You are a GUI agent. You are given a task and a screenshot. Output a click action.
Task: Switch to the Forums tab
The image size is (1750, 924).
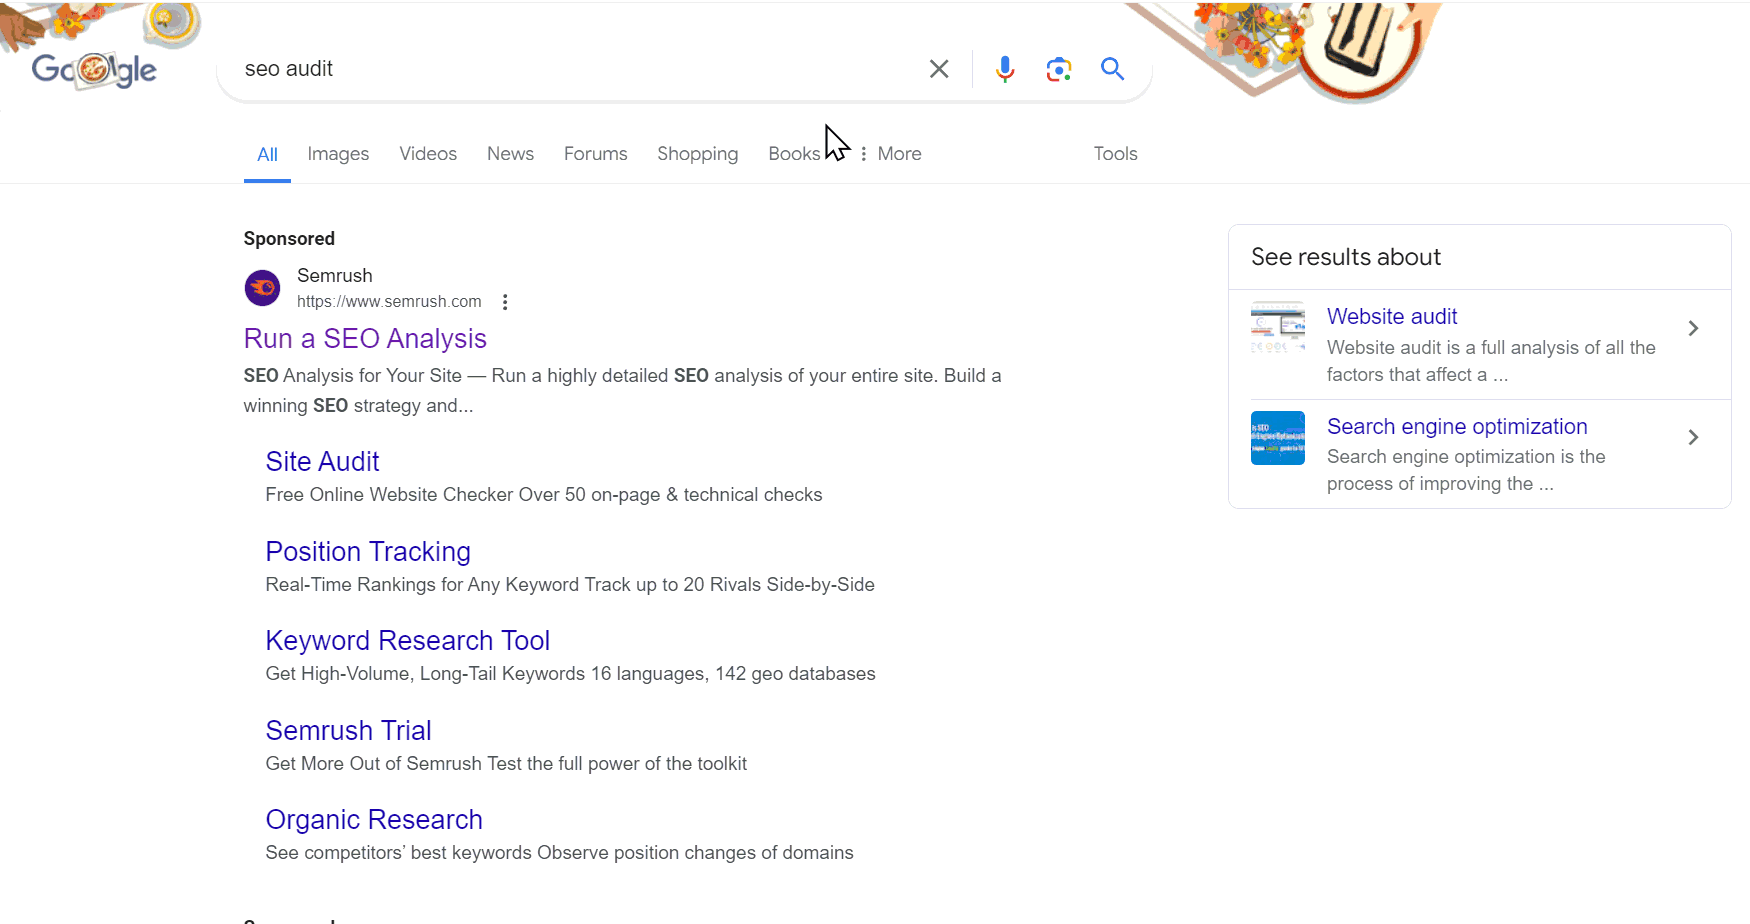pos(596,154)
